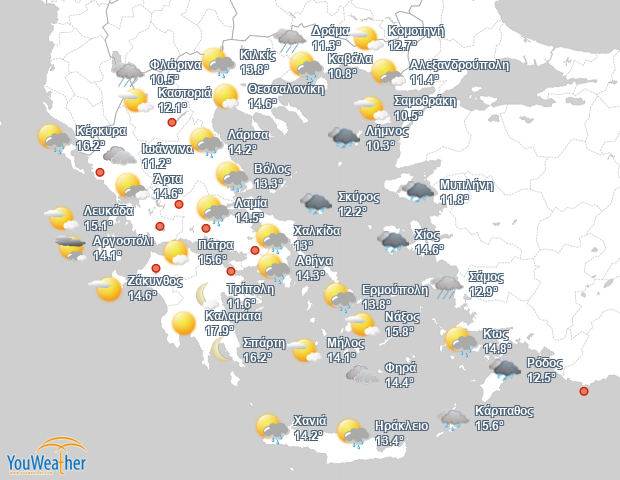Viewport: 620px width, 480px height.
Task: Click the crescent moon icon beside Σπάρτη
Action: 221,350
